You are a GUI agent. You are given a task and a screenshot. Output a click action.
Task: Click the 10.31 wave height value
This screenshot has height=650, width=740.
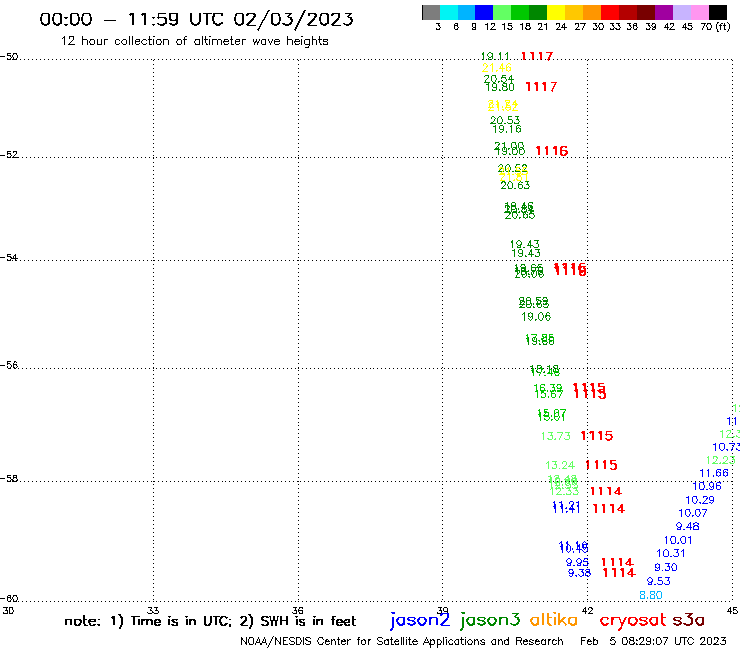pos(671,553)
